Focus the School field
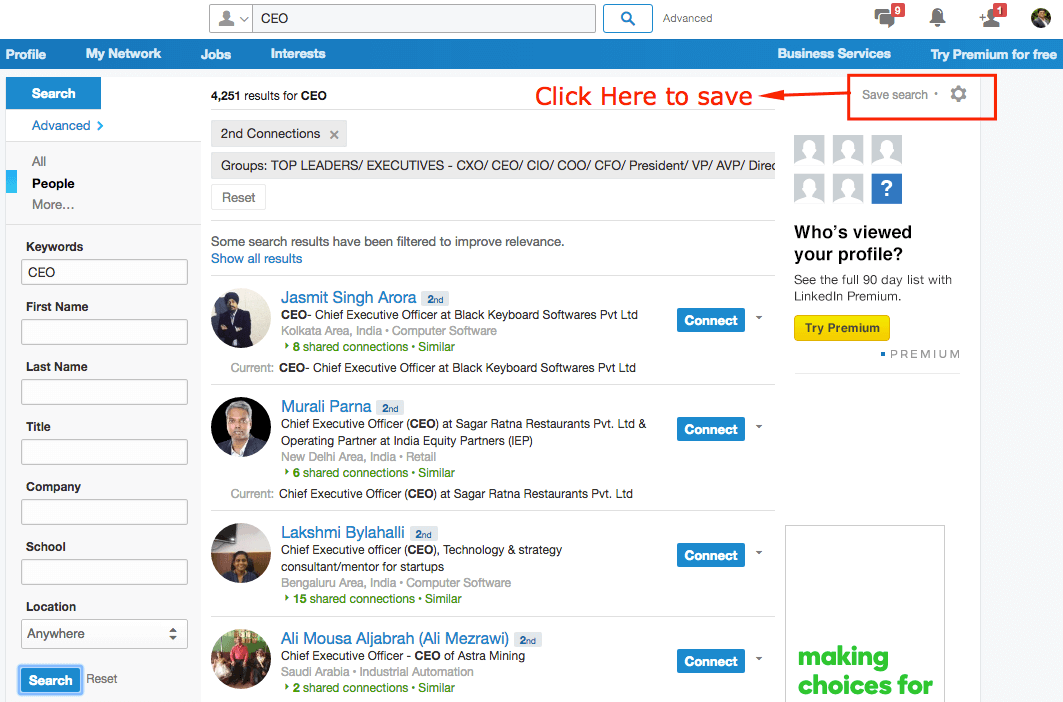Viewport: 1063px width, 702px height. click(104, 572)
